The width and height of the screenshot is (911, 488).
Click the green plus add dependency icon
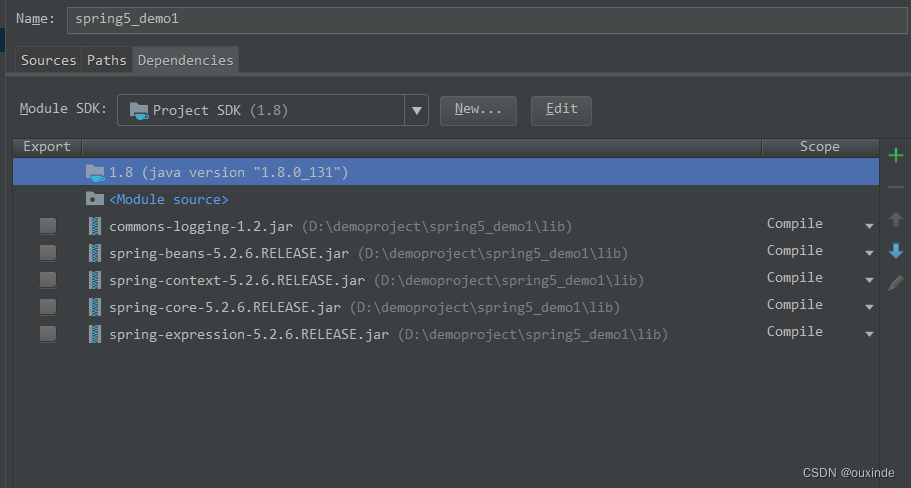[x=895, y=155]
